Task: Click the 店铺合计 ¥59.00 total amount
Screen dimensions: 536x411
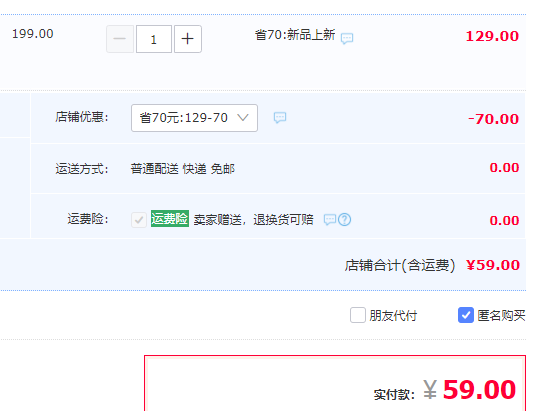Action: tap(493, 265)
